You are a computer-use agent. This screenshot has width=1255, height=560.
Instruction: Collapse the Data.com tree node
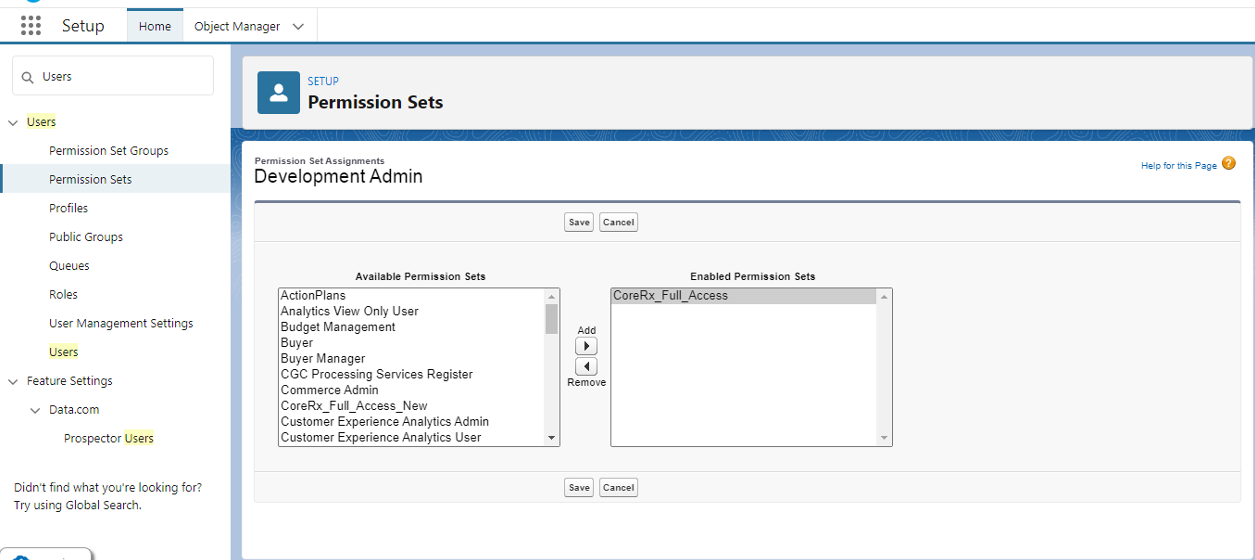coord(35,410)
